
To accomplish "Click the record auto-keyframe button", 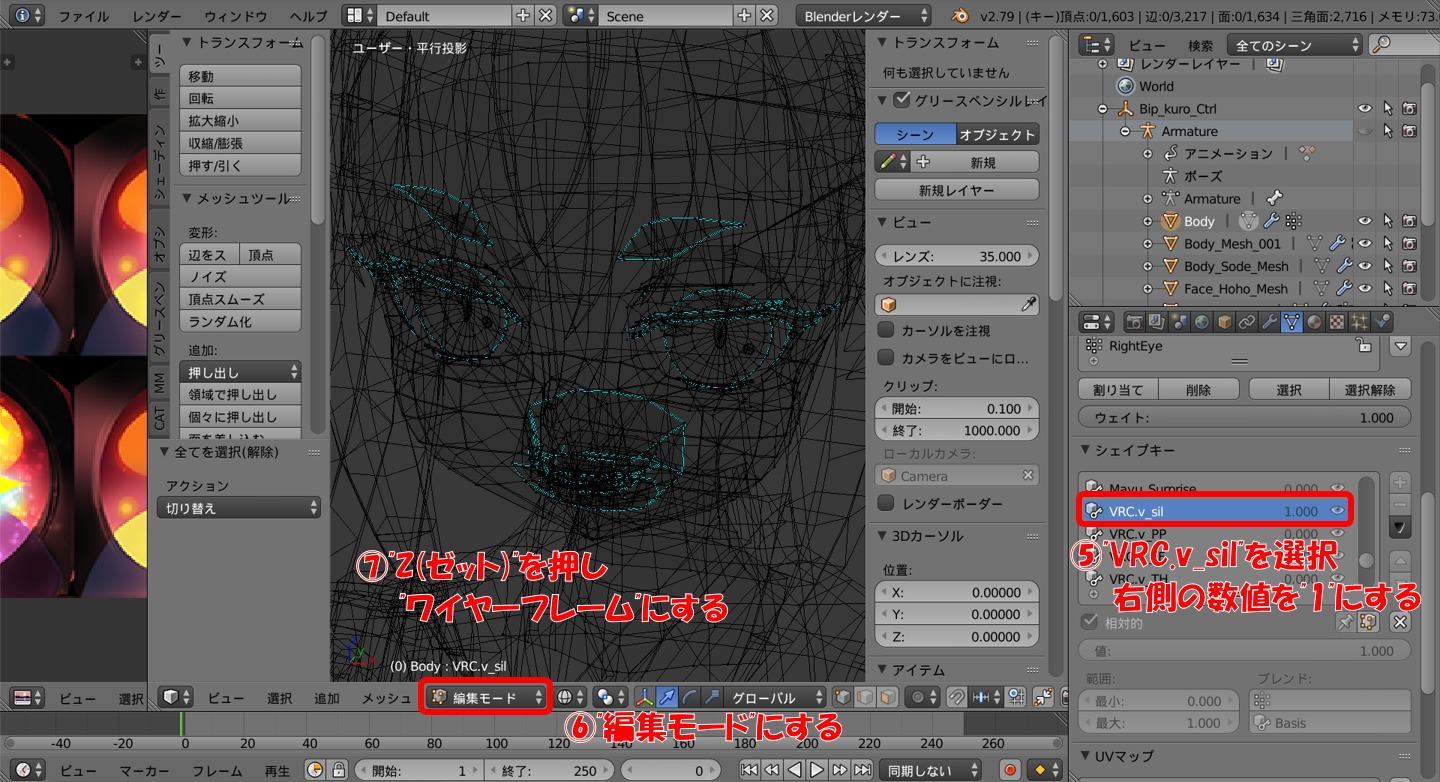I will tap(1009, 770).
